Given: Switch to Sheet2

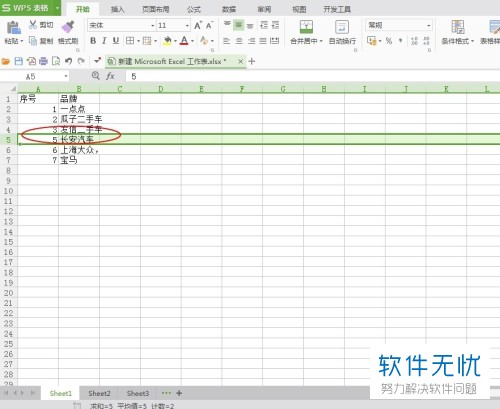Looking at the screenshot, I should [99, 393].
